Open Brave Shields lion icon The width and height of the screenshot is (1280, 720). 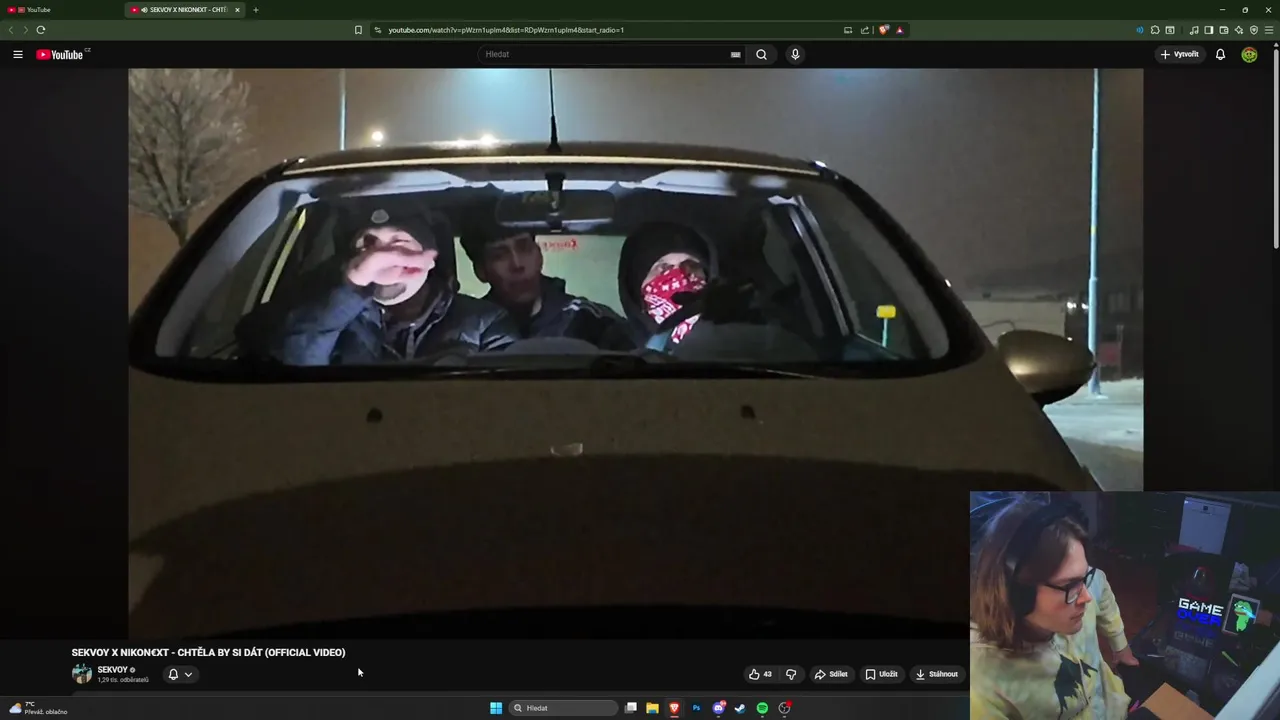[883, 30]
